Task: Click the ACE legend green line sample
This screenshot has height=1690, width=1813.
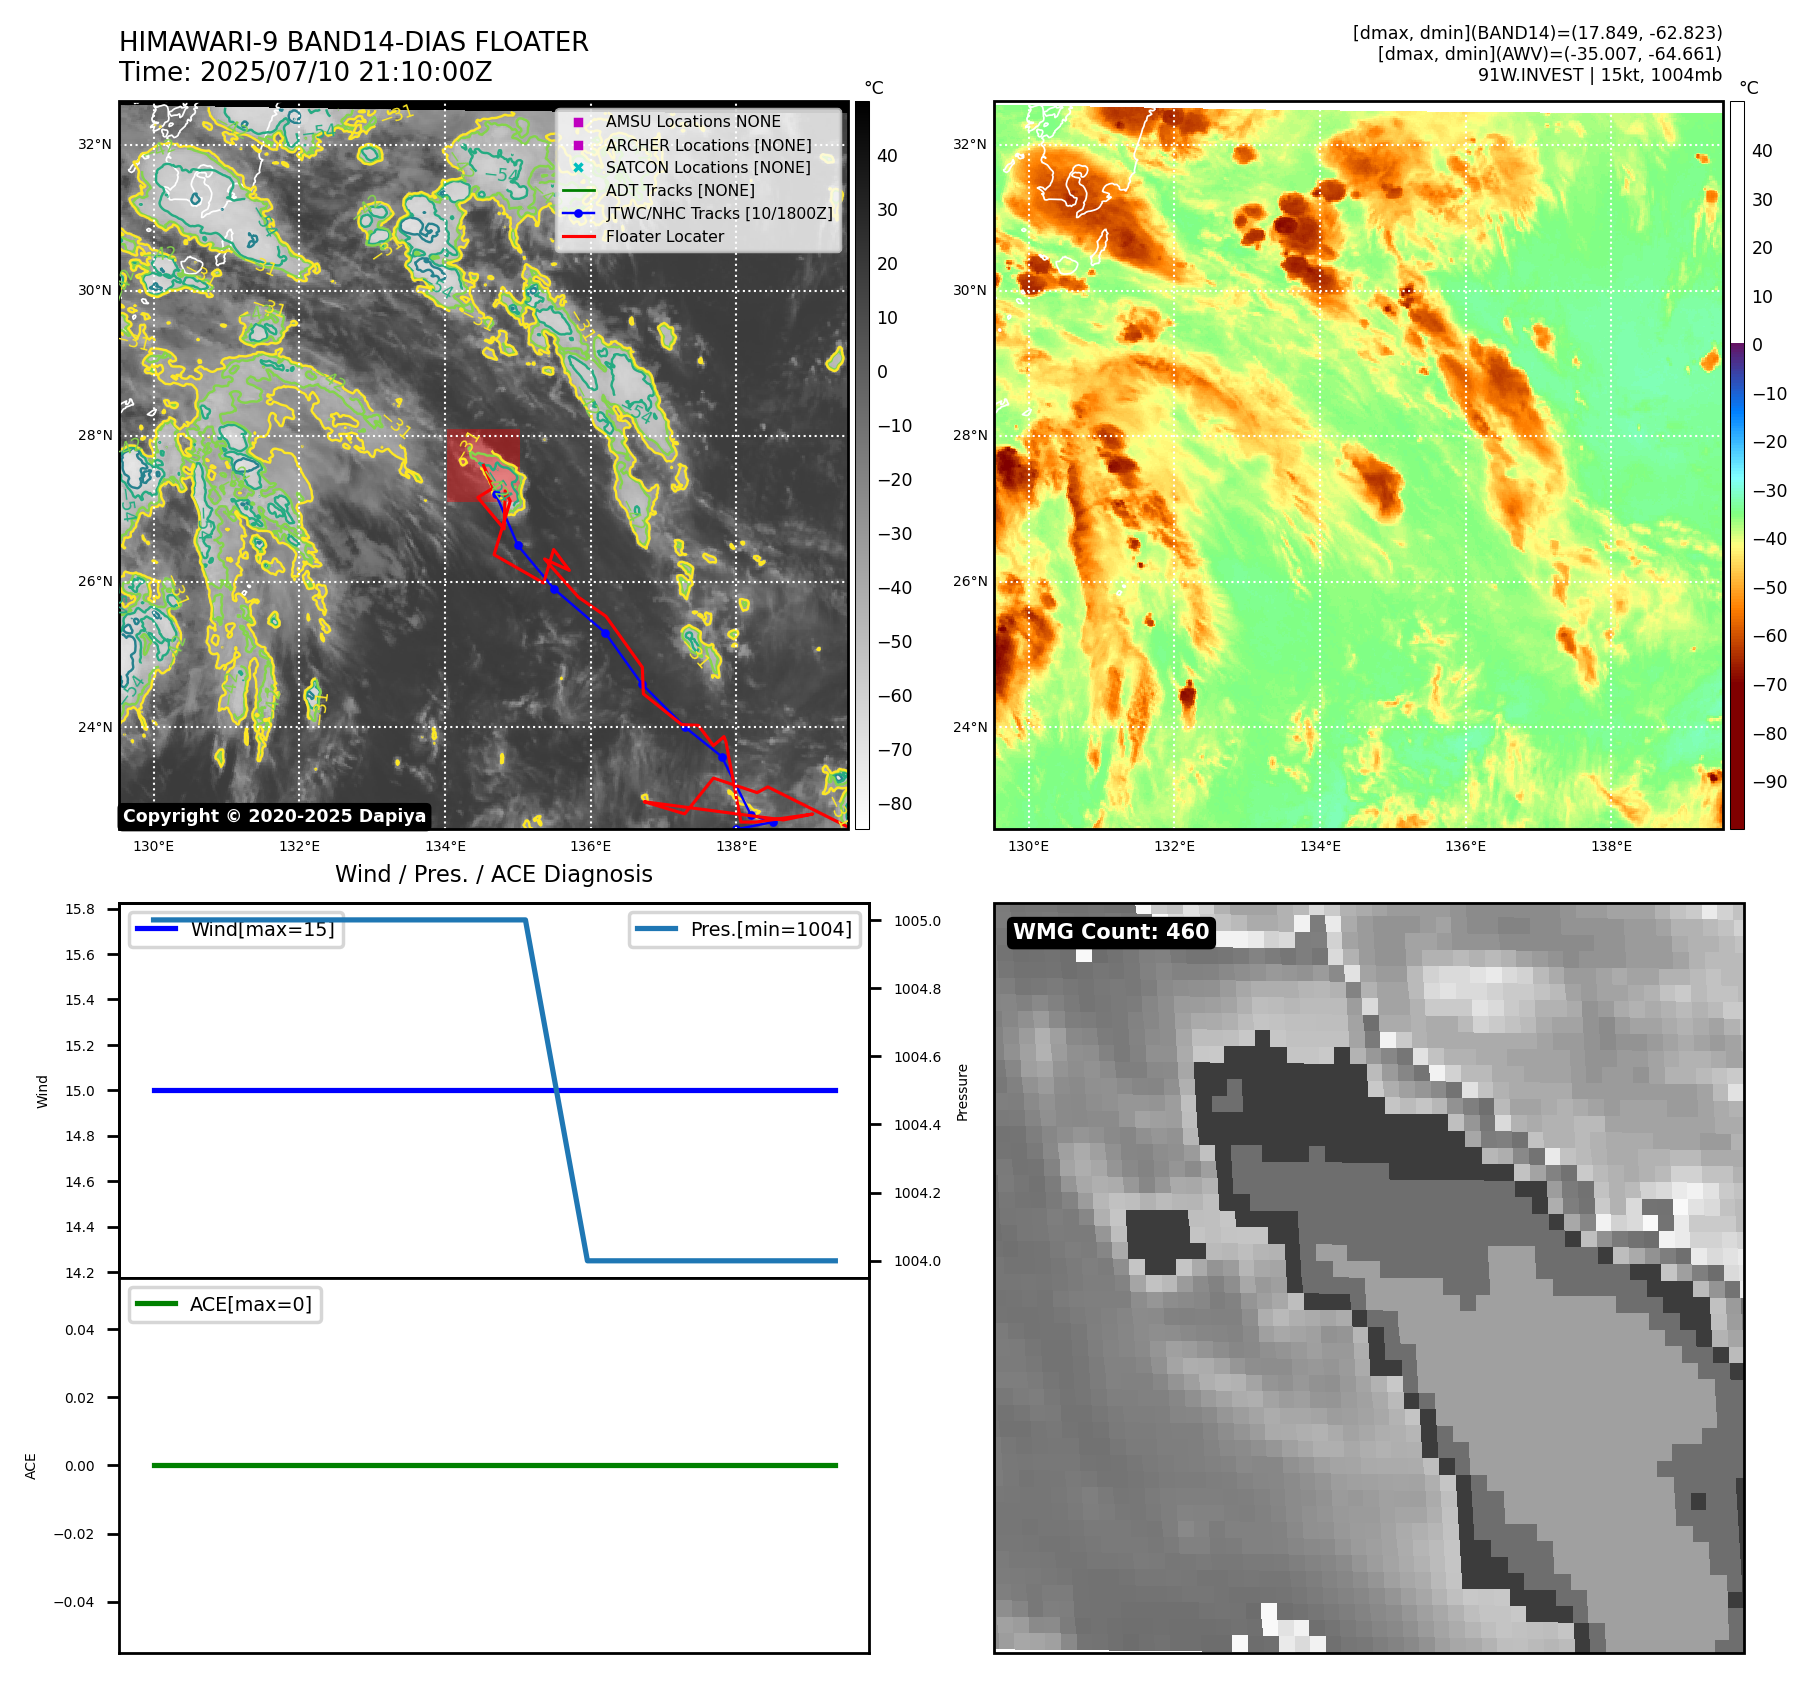Action: 156,1304
